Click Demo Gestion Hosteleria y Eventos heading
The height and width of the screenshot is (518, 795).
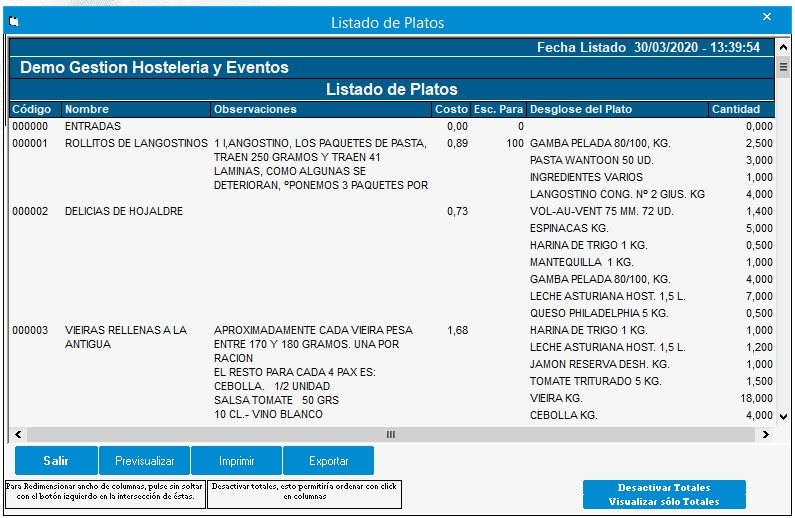(154, 67)
